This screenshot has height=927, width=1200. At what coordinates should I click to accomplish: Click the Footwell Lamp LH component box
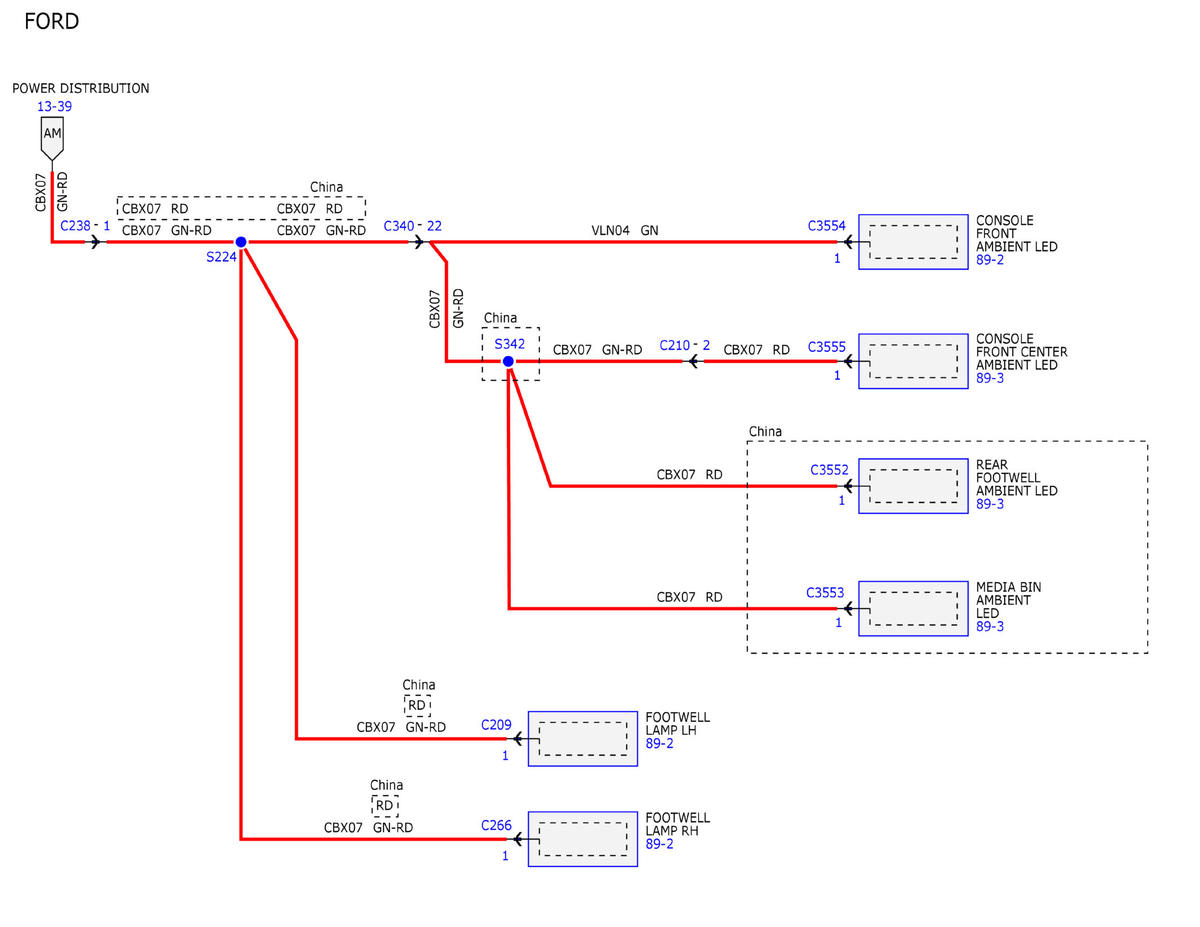click(583, 739)
